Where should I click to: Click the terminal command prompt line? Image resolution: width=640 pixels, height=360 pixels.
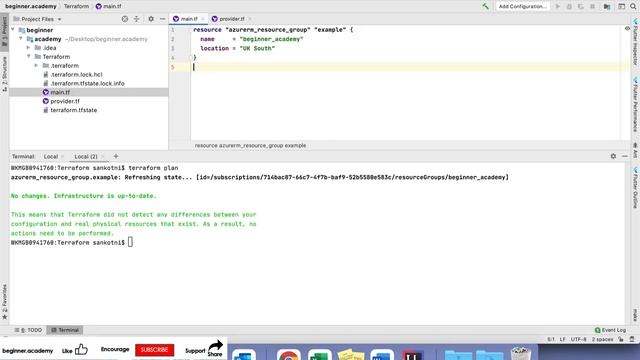(72, 242)
